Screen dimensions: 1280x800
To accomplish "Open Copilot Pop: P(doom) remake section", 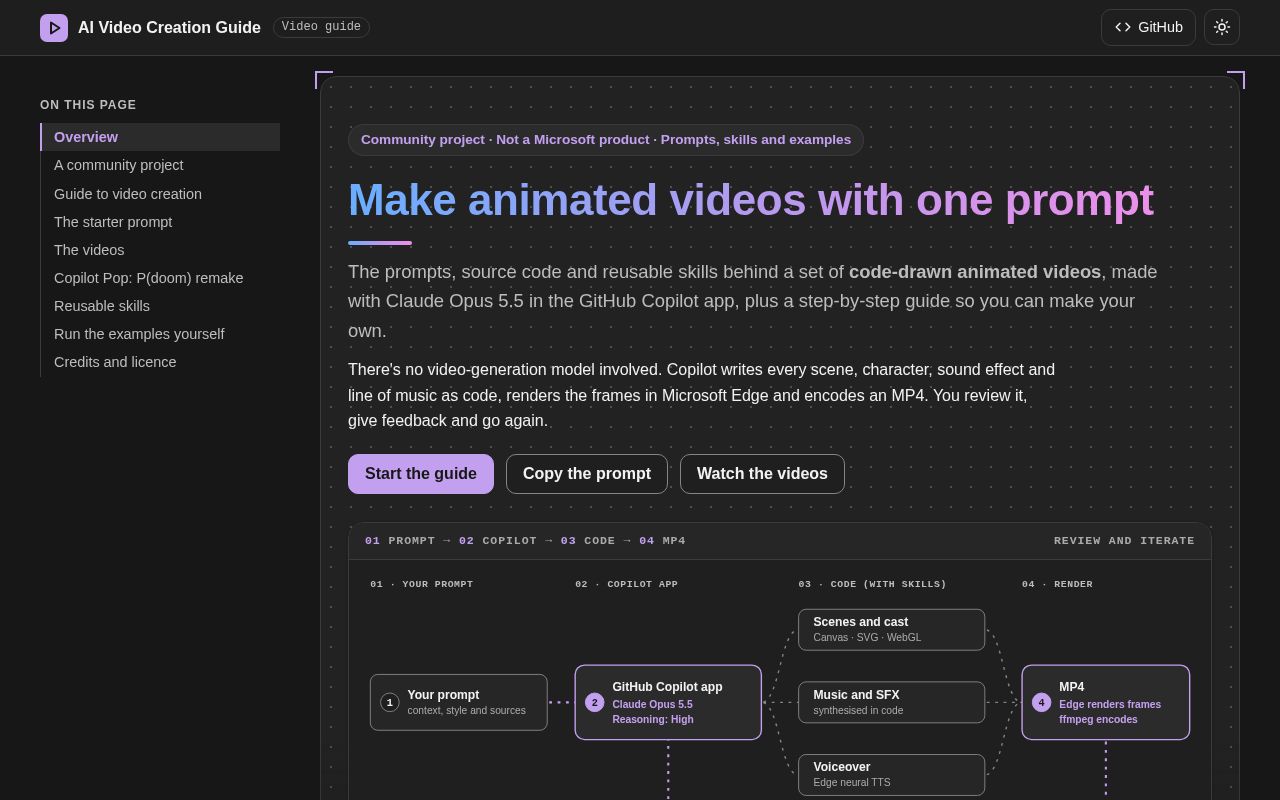I will pos(160,278).
